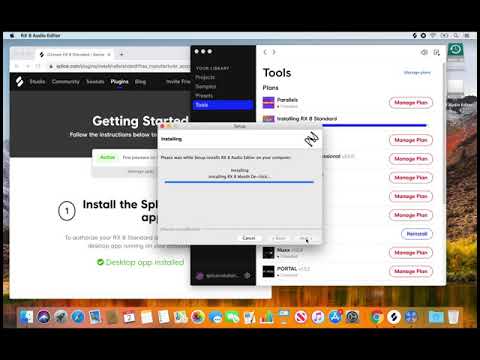This screenshot has height=360, width=480.
Task: Click the PORTAL plugin thumbnail icon
Action: (268, 271)
